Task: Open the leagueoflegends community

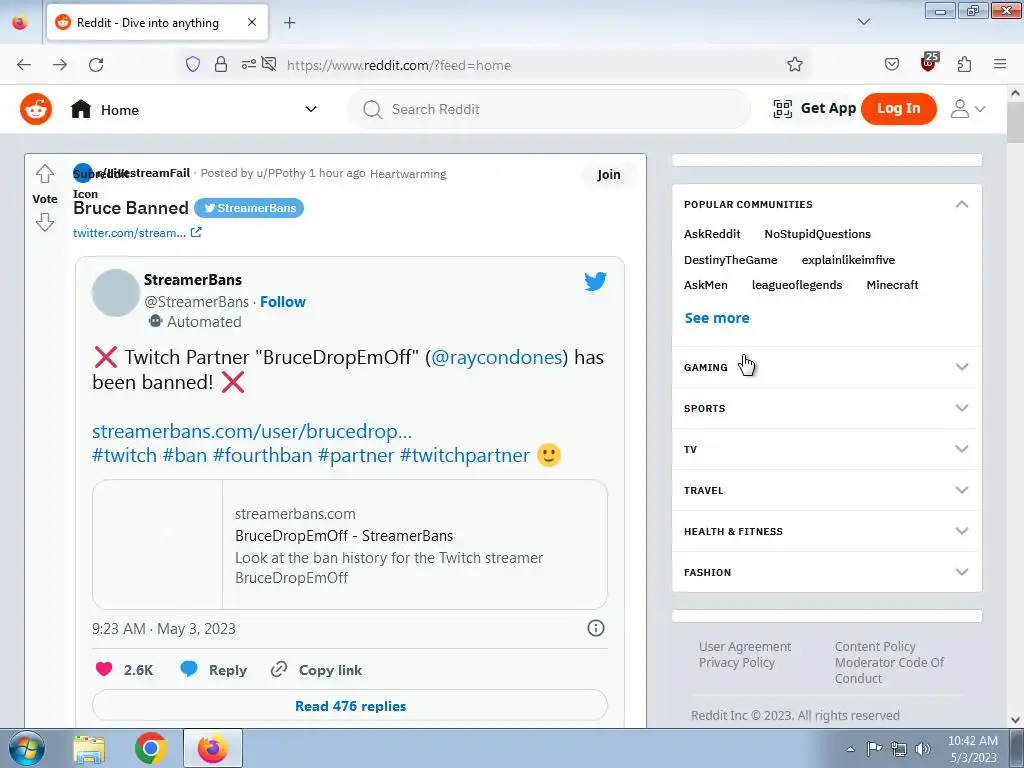Action: tap(797, 285)
